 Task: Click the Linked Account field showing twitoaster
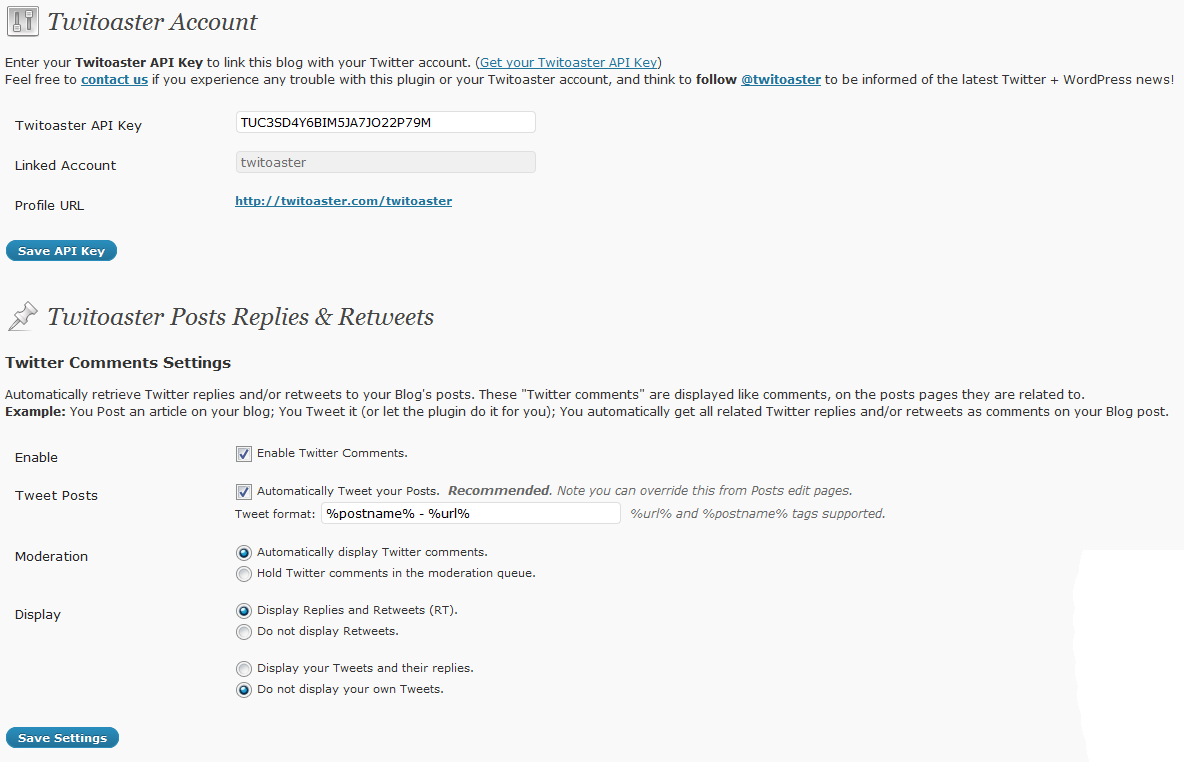coord(385,162)
